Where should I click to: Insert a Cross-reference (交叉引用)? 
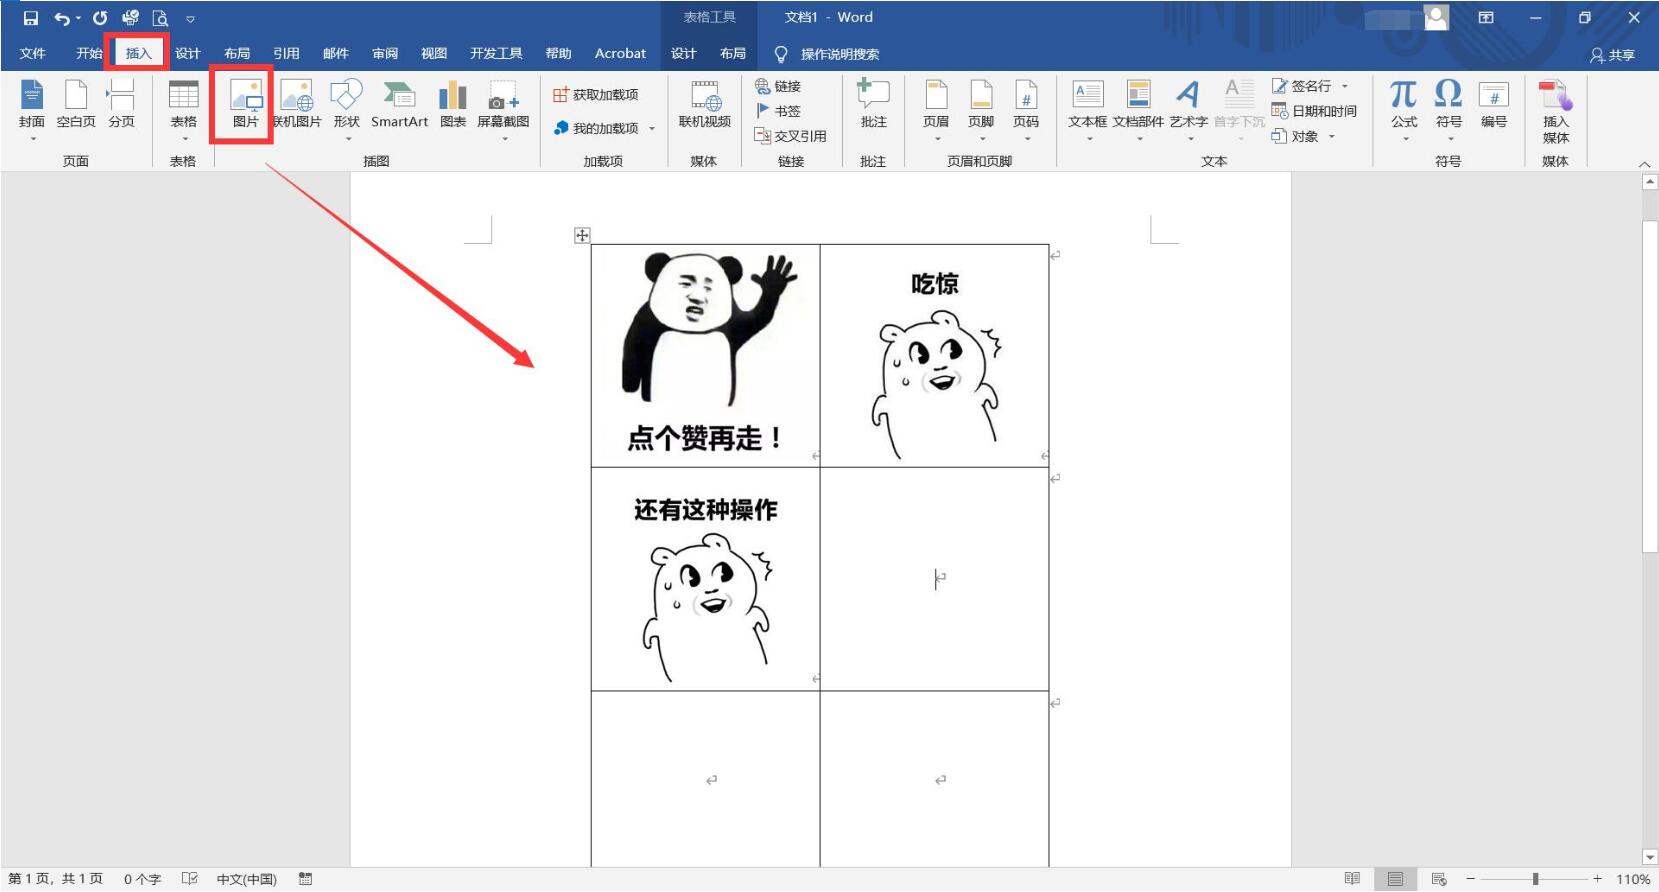[x=790, y=136]
